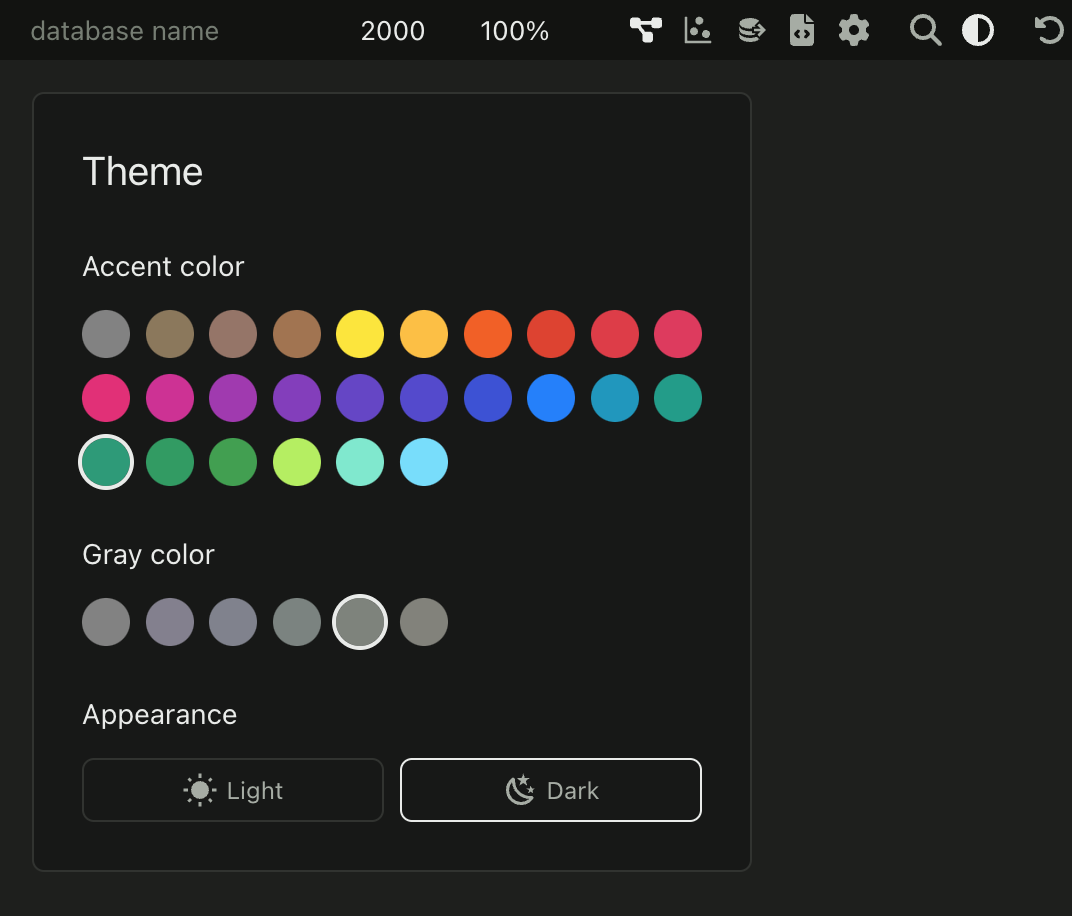Select the Dark appearance option
The image size is (1072, 916).
tap(551, 790)
